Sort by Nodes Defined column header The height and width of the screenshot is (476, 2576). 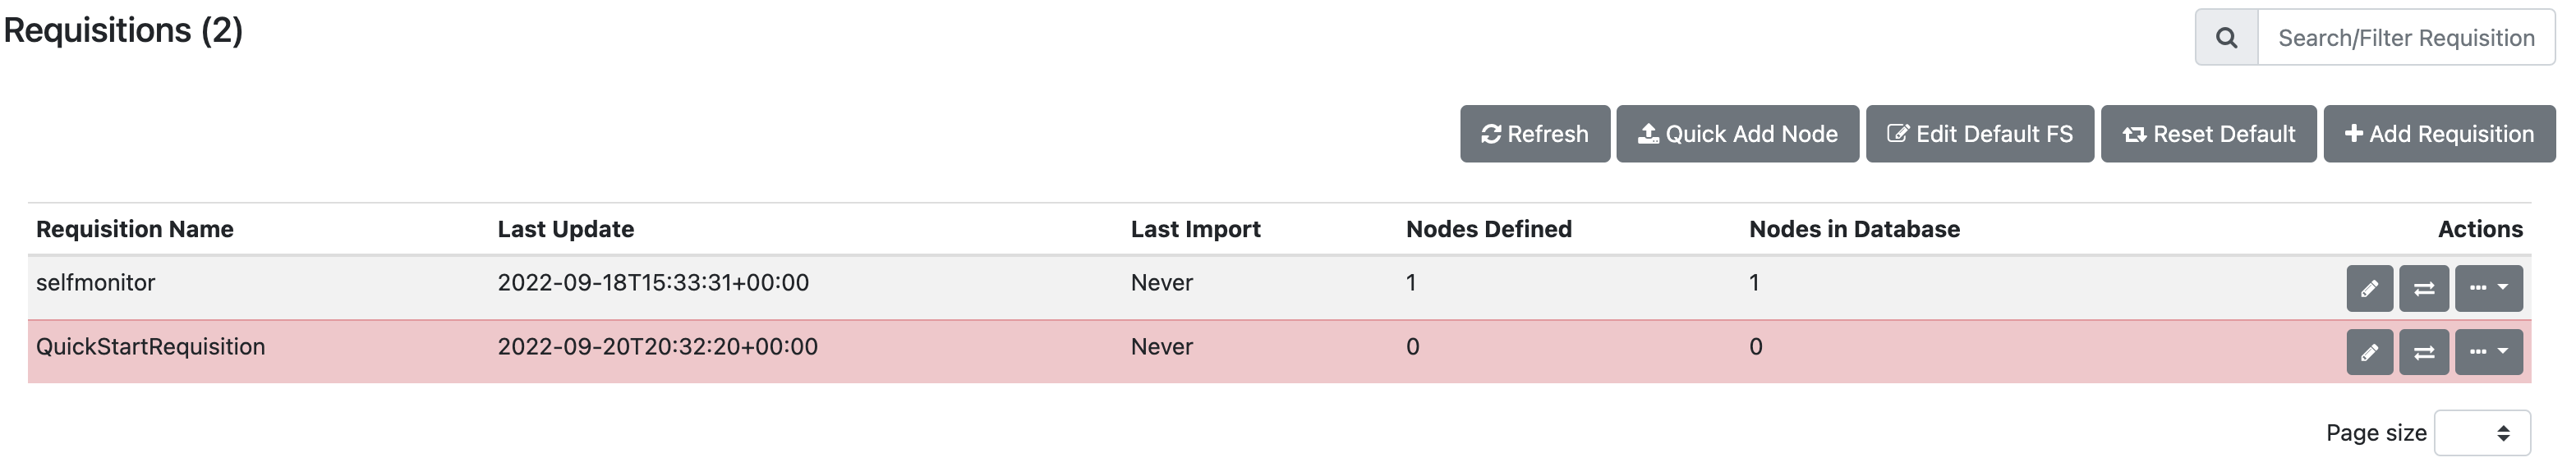tap(1488, 229)
